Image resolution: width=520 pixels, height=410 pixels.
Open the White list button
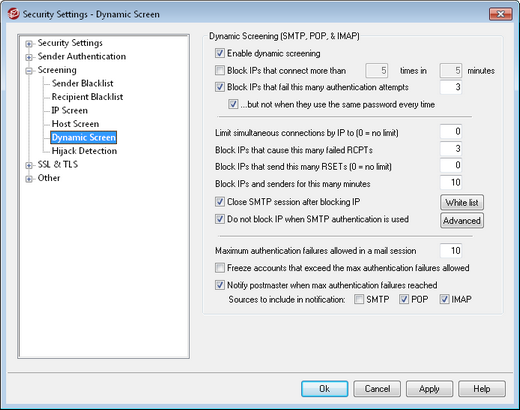pos(462,203)
